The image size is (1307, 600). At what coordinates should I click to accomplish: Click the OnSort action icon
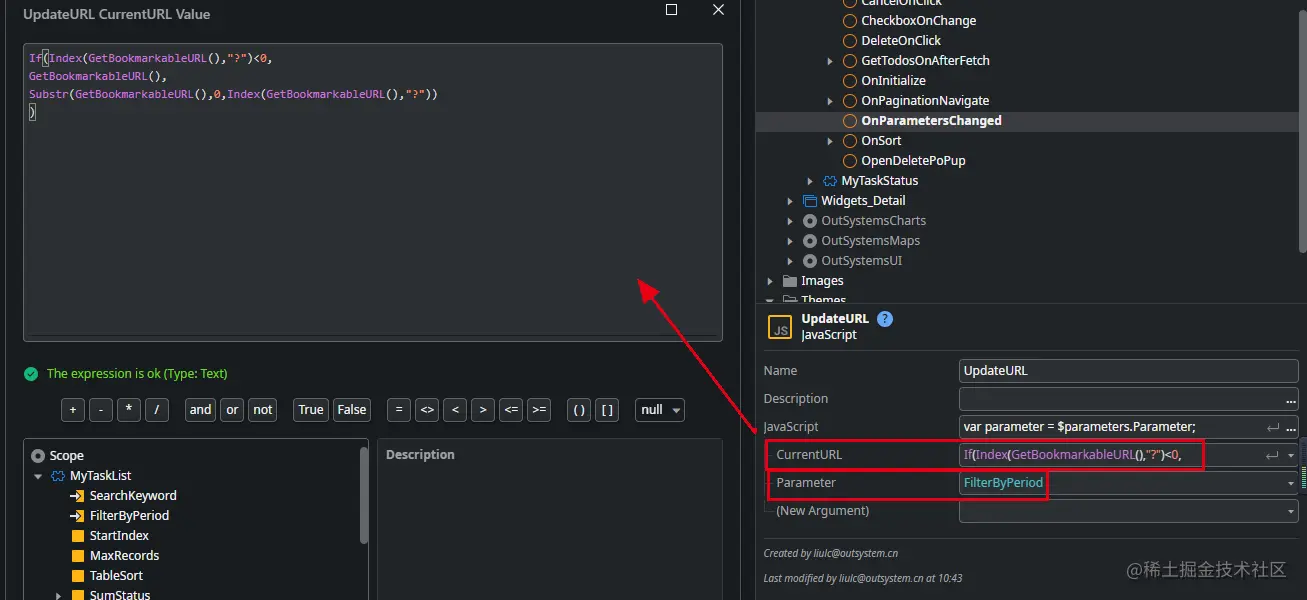tap(849, 140)
